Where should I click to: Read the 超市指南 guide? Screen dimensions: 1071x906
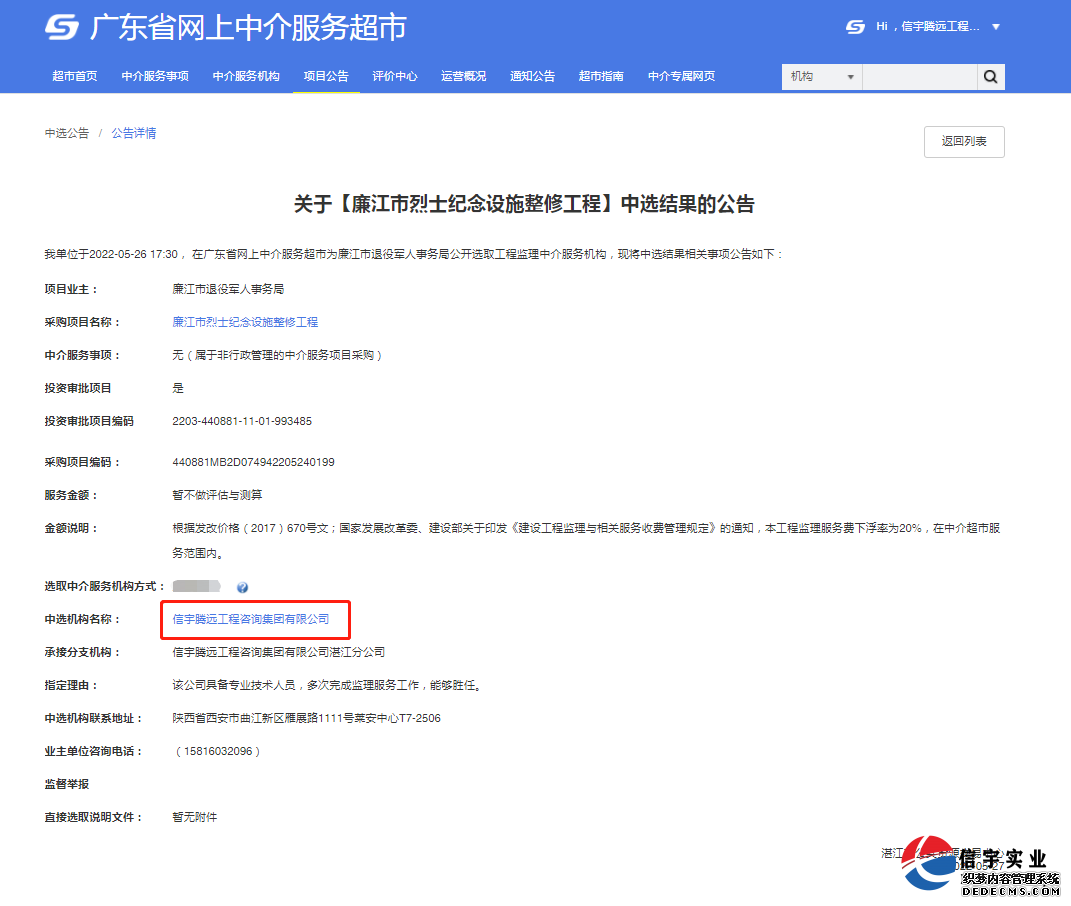(600, 75)
